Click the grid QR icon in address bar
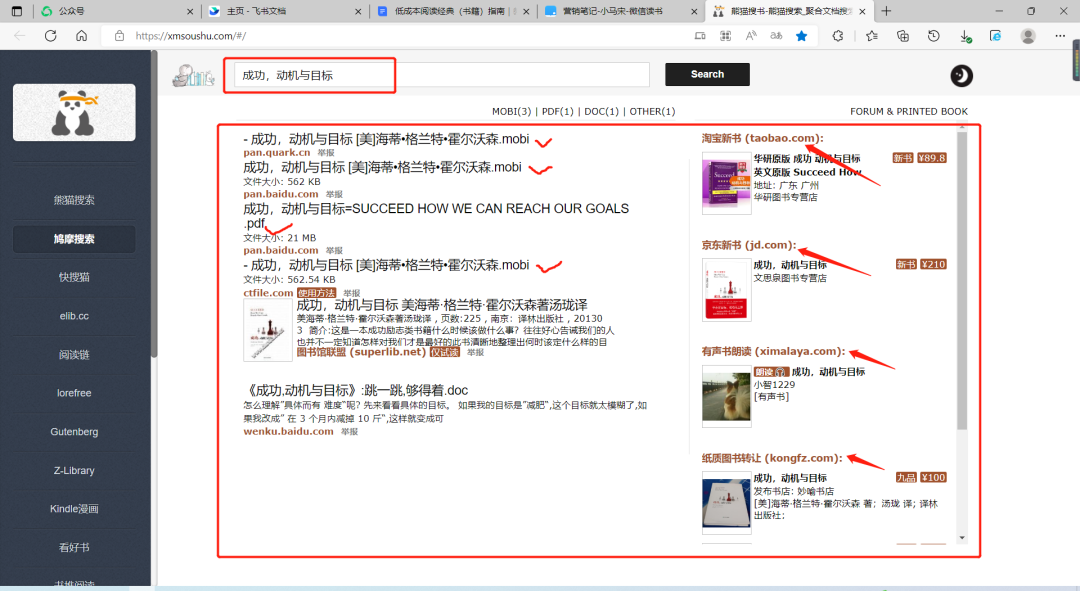 [725, 36]
